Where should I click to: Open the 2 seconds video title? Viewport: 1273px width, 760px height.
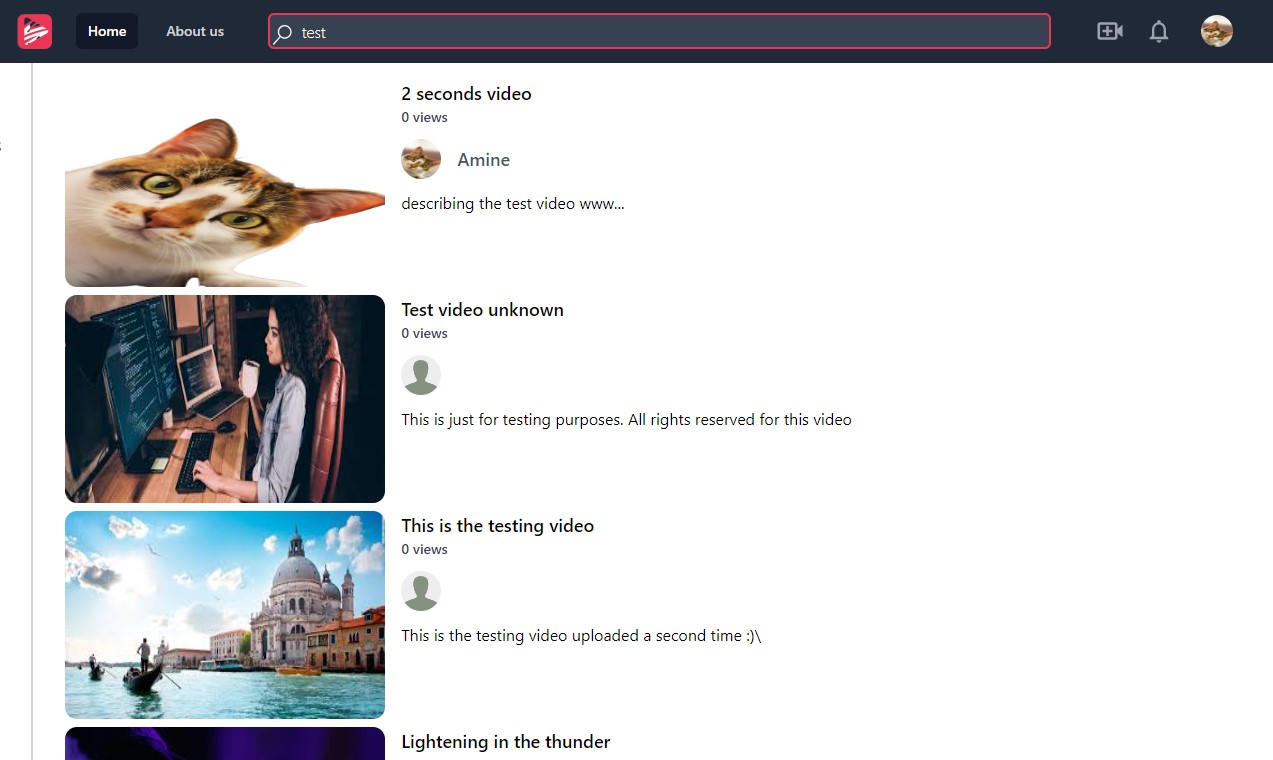tap(466, 94)
